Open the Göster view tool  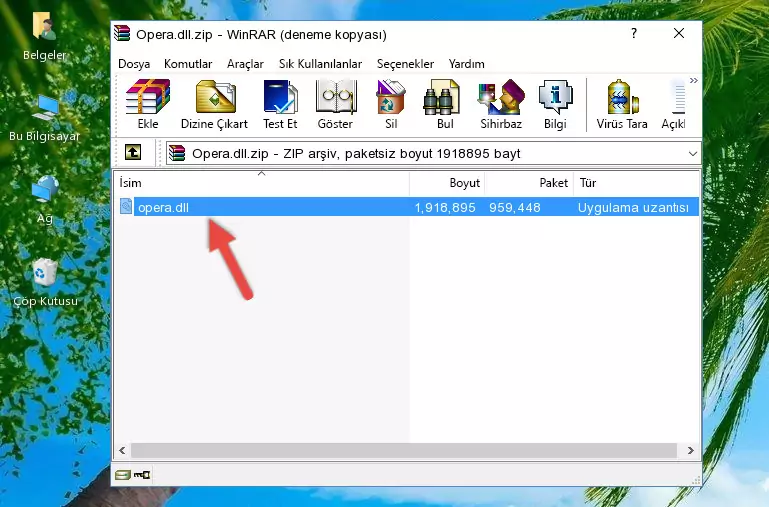tap(335, 104)
